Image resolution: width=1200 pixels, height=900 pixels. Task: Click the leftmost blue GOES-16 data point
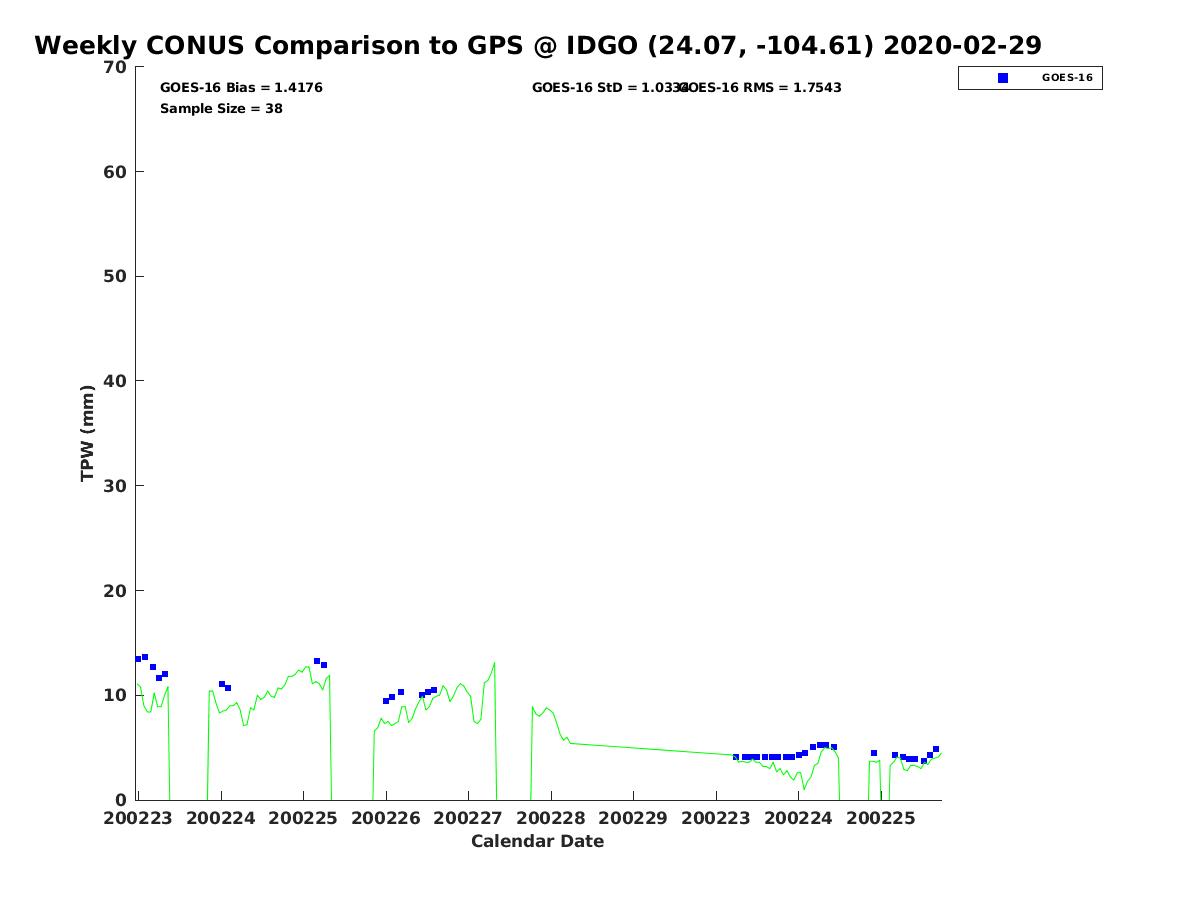[x=138, y=659]
